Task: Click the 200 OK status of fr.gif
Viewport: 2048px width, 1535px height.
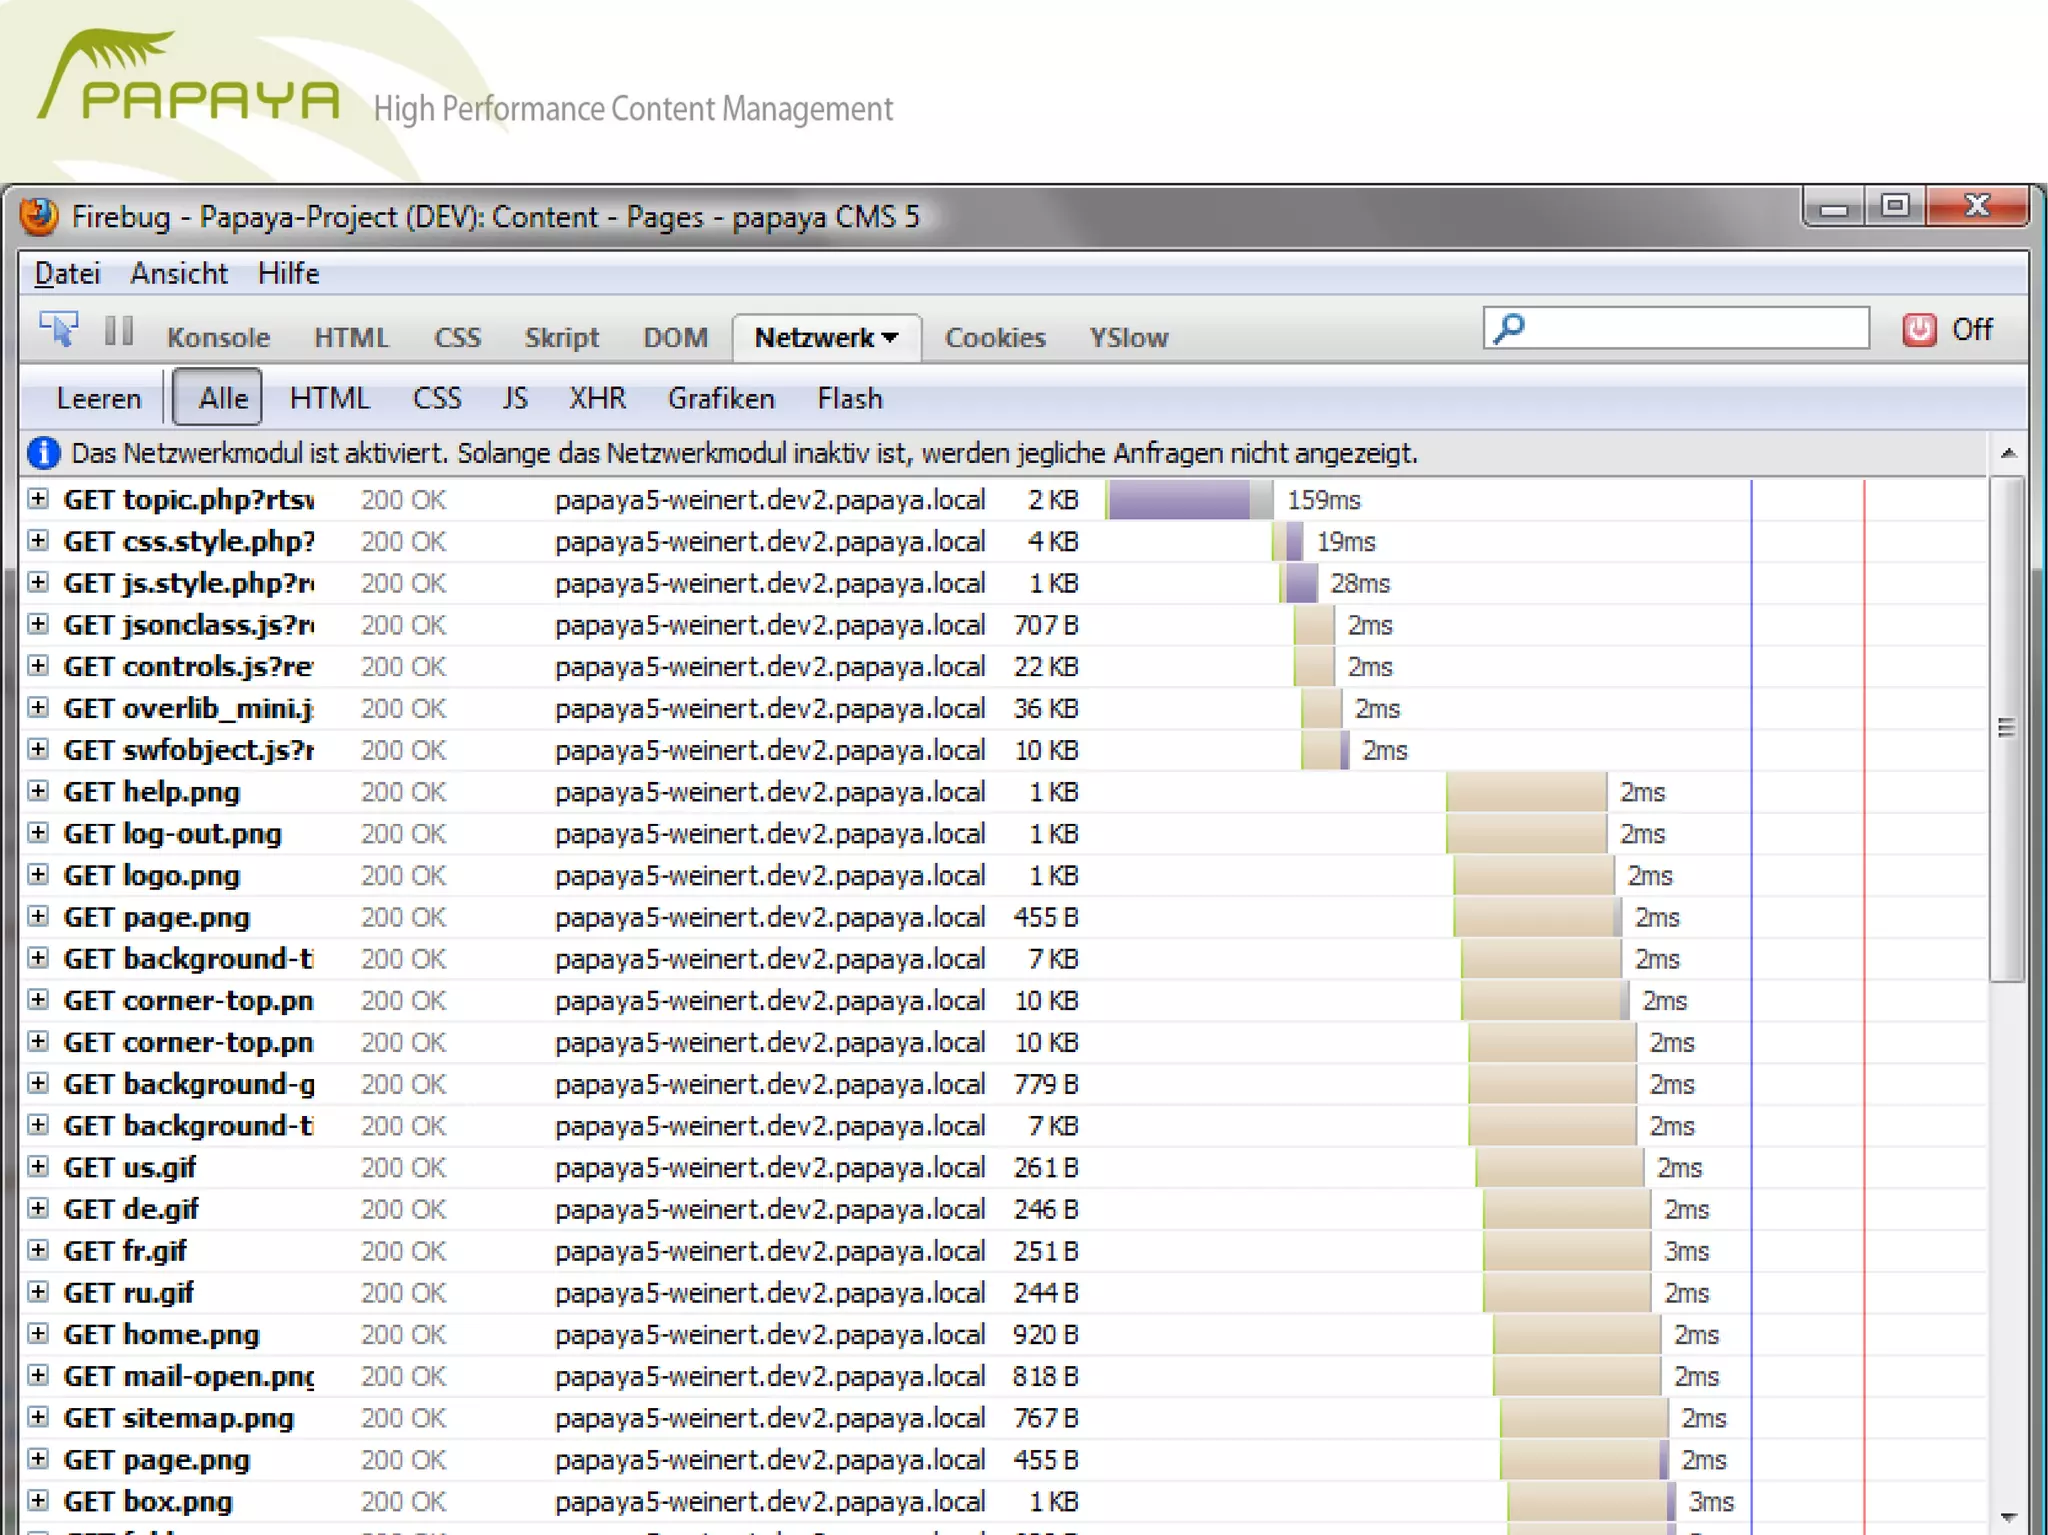Action: (x=404, y=1251)
